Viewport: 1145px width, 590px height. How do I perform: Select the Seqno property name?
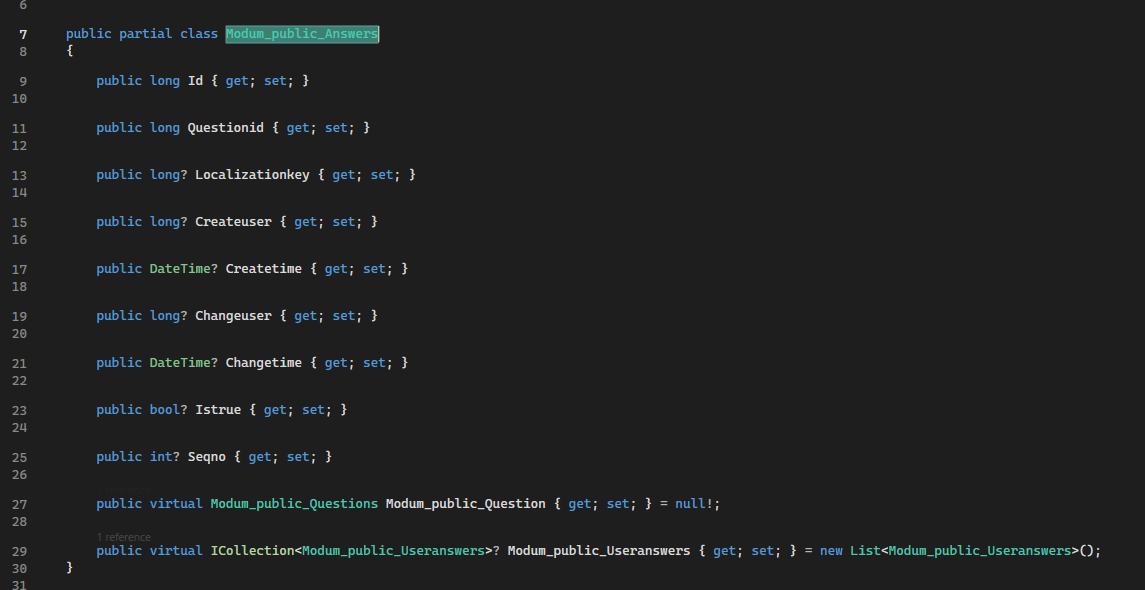(207, 456)
